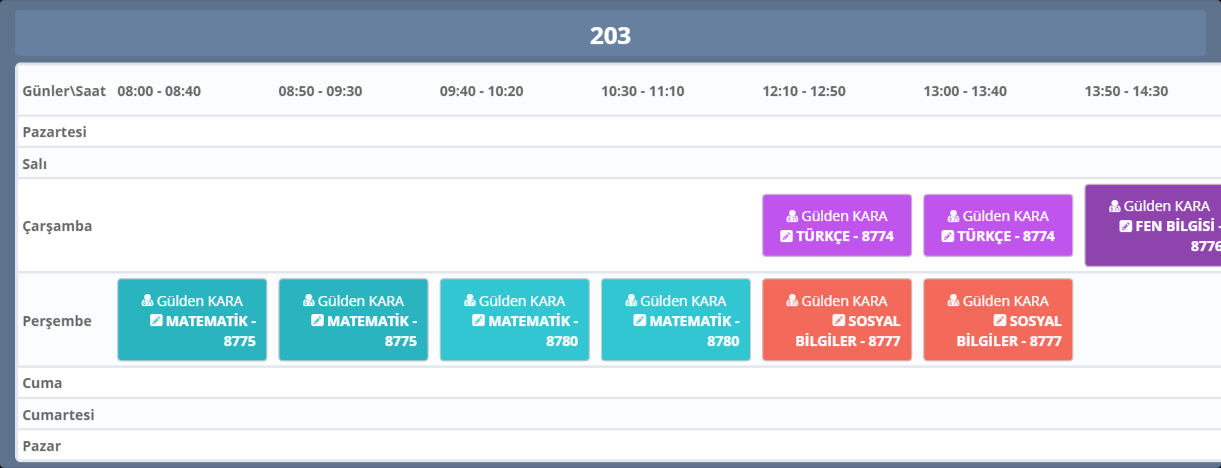
Task: Click the 203 classroom header bar
Action: coord(610,35)
